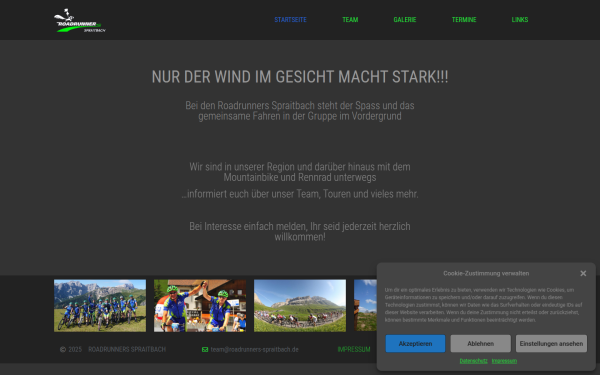Click the 'Bei den Roadrunners Spraitbach' subtitle
Viewport: 600px width, 375px height.
[x=300, y=111]
